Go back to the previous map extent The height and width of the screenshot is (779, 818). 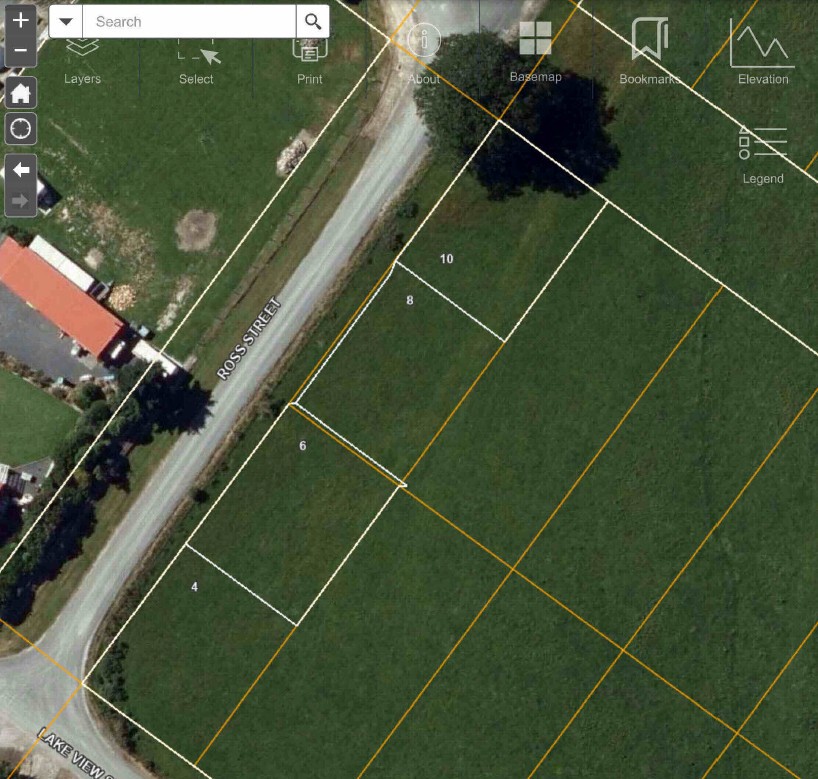21,170
